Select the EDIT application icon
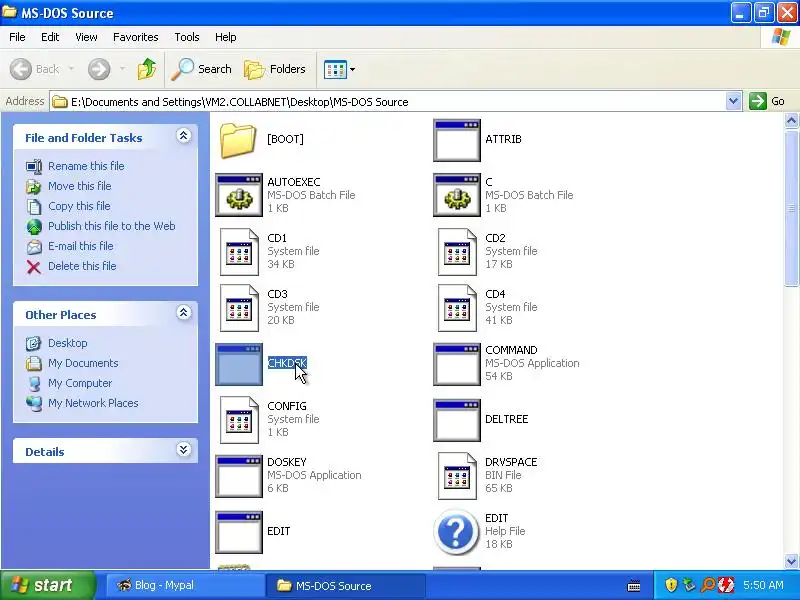 239,532
